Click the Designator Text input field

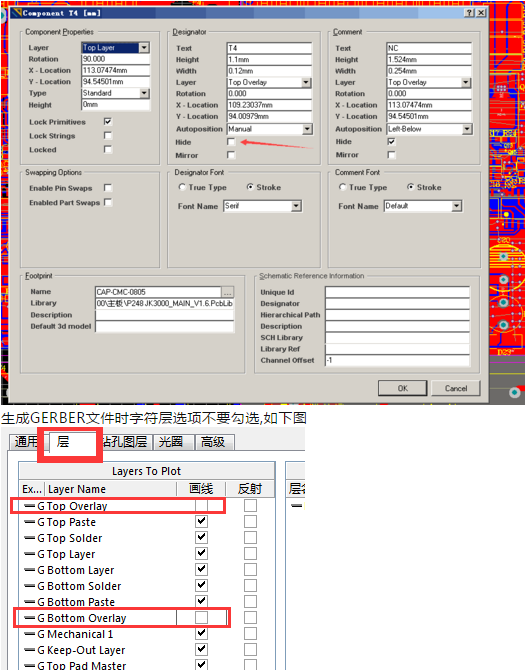coord(269,48)
